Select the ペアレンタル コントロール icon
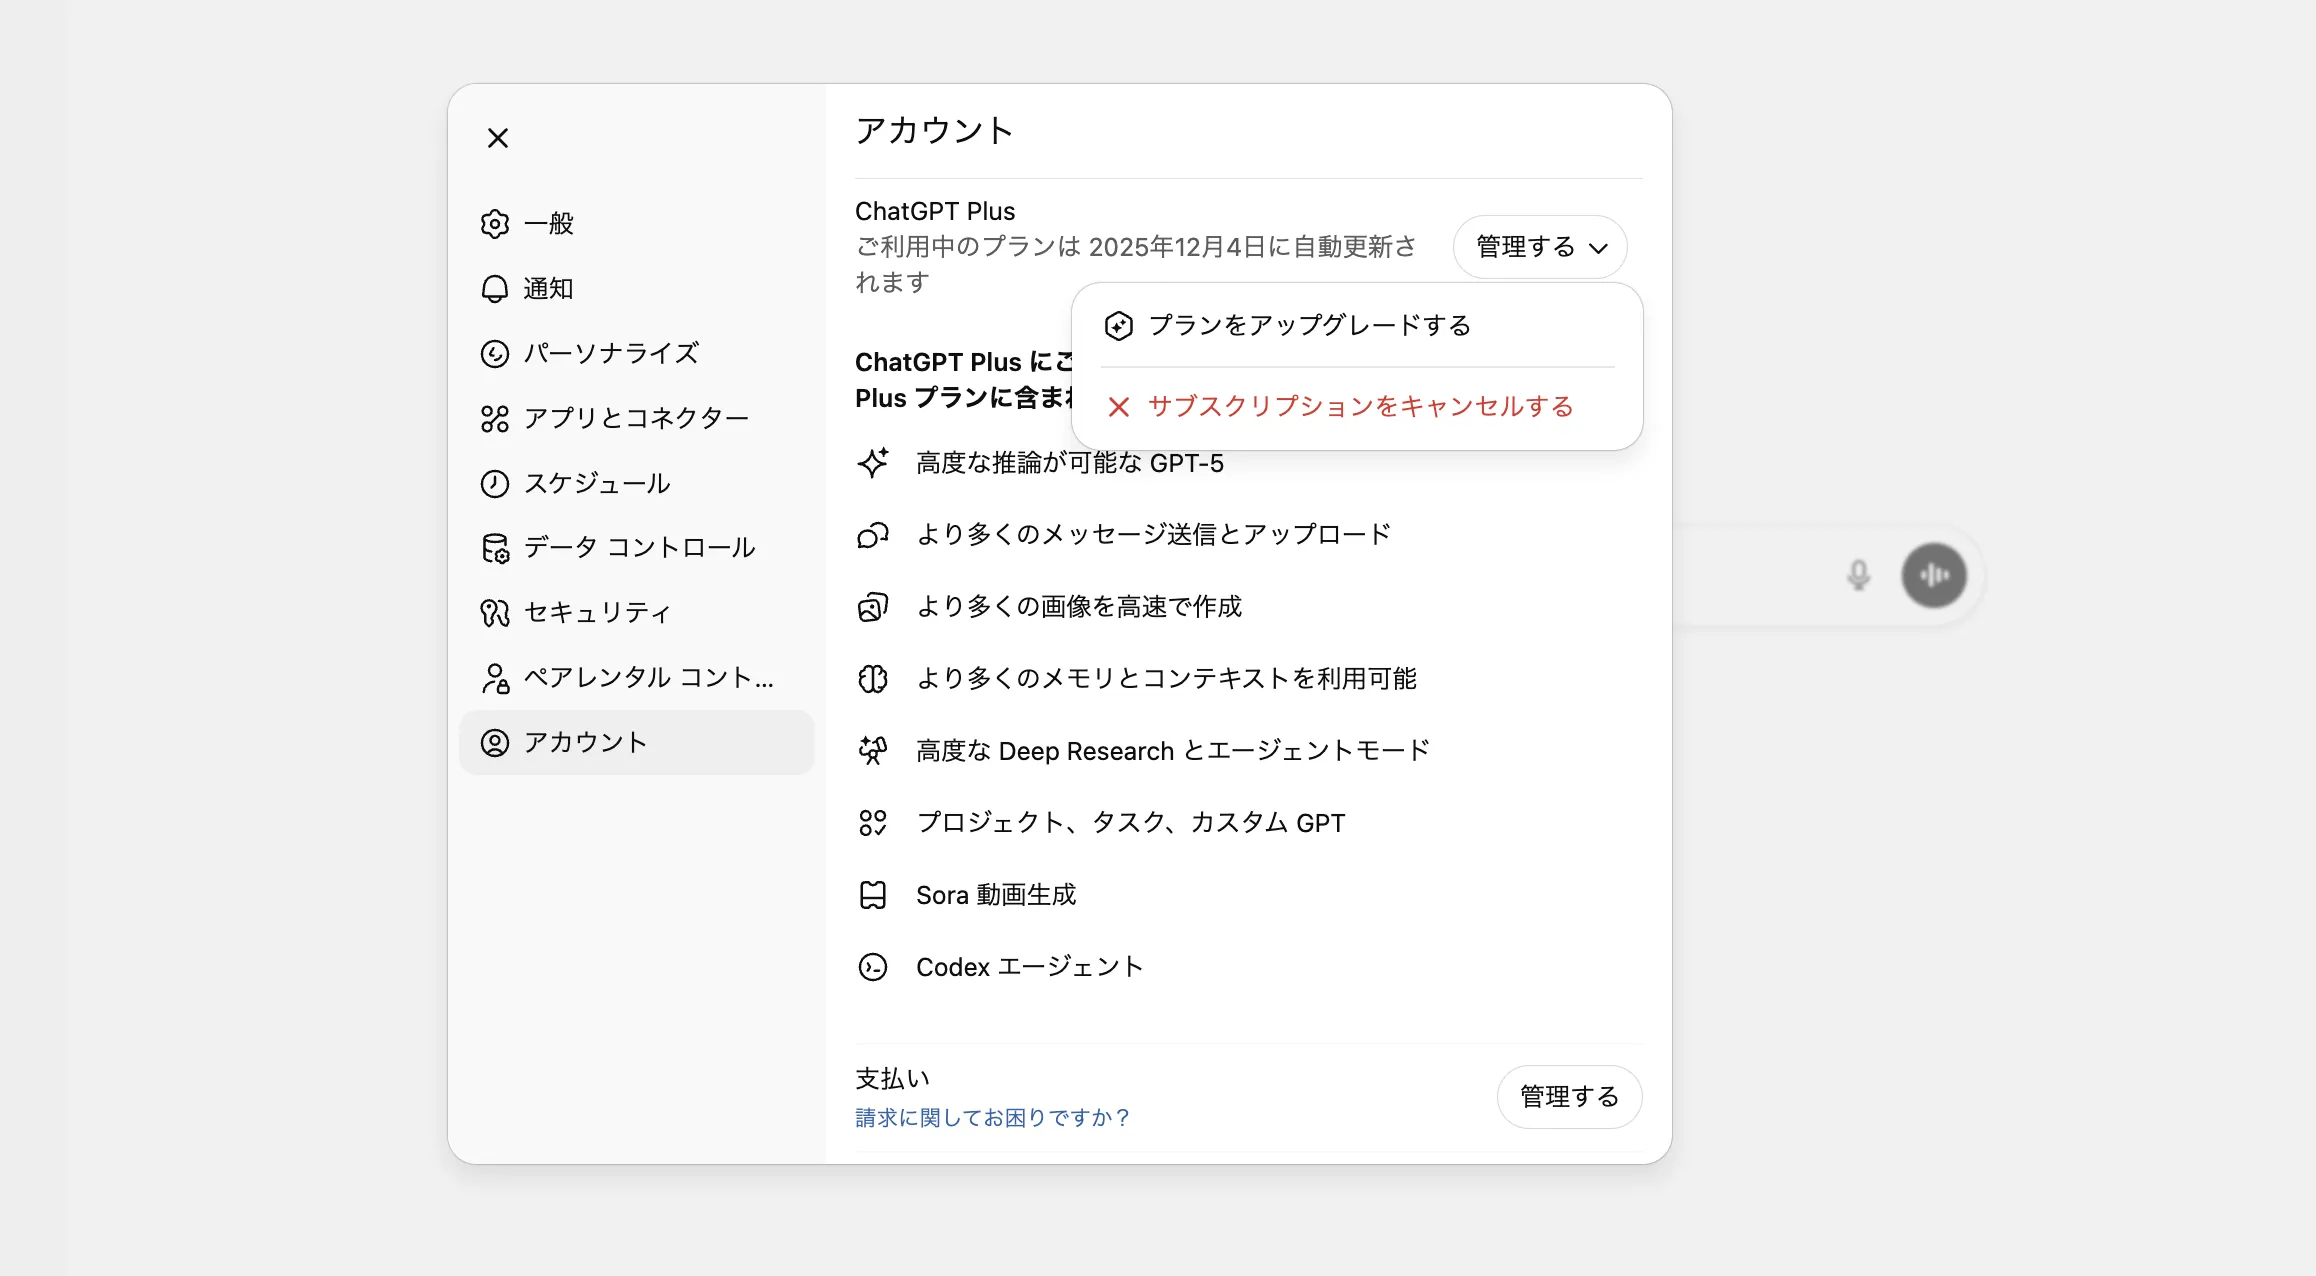The image size is (2316, 1276). [x=495, y=678]
